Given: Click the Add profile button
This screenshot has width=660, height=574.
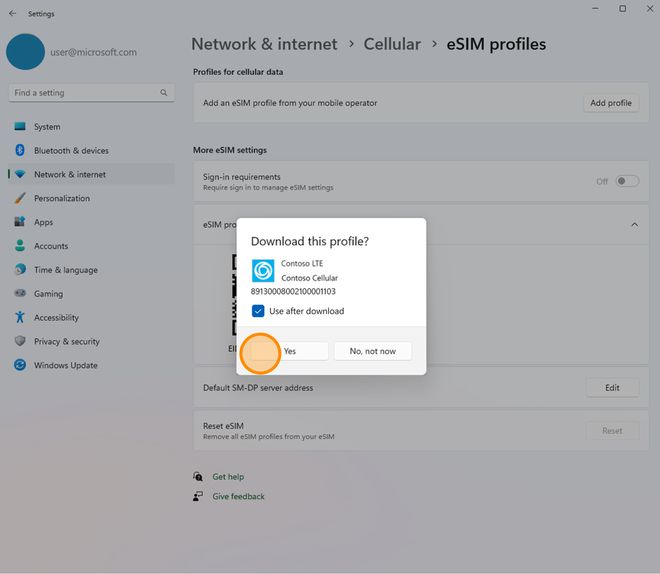Looking at the screenshot, I should click(x=610, y=103).
